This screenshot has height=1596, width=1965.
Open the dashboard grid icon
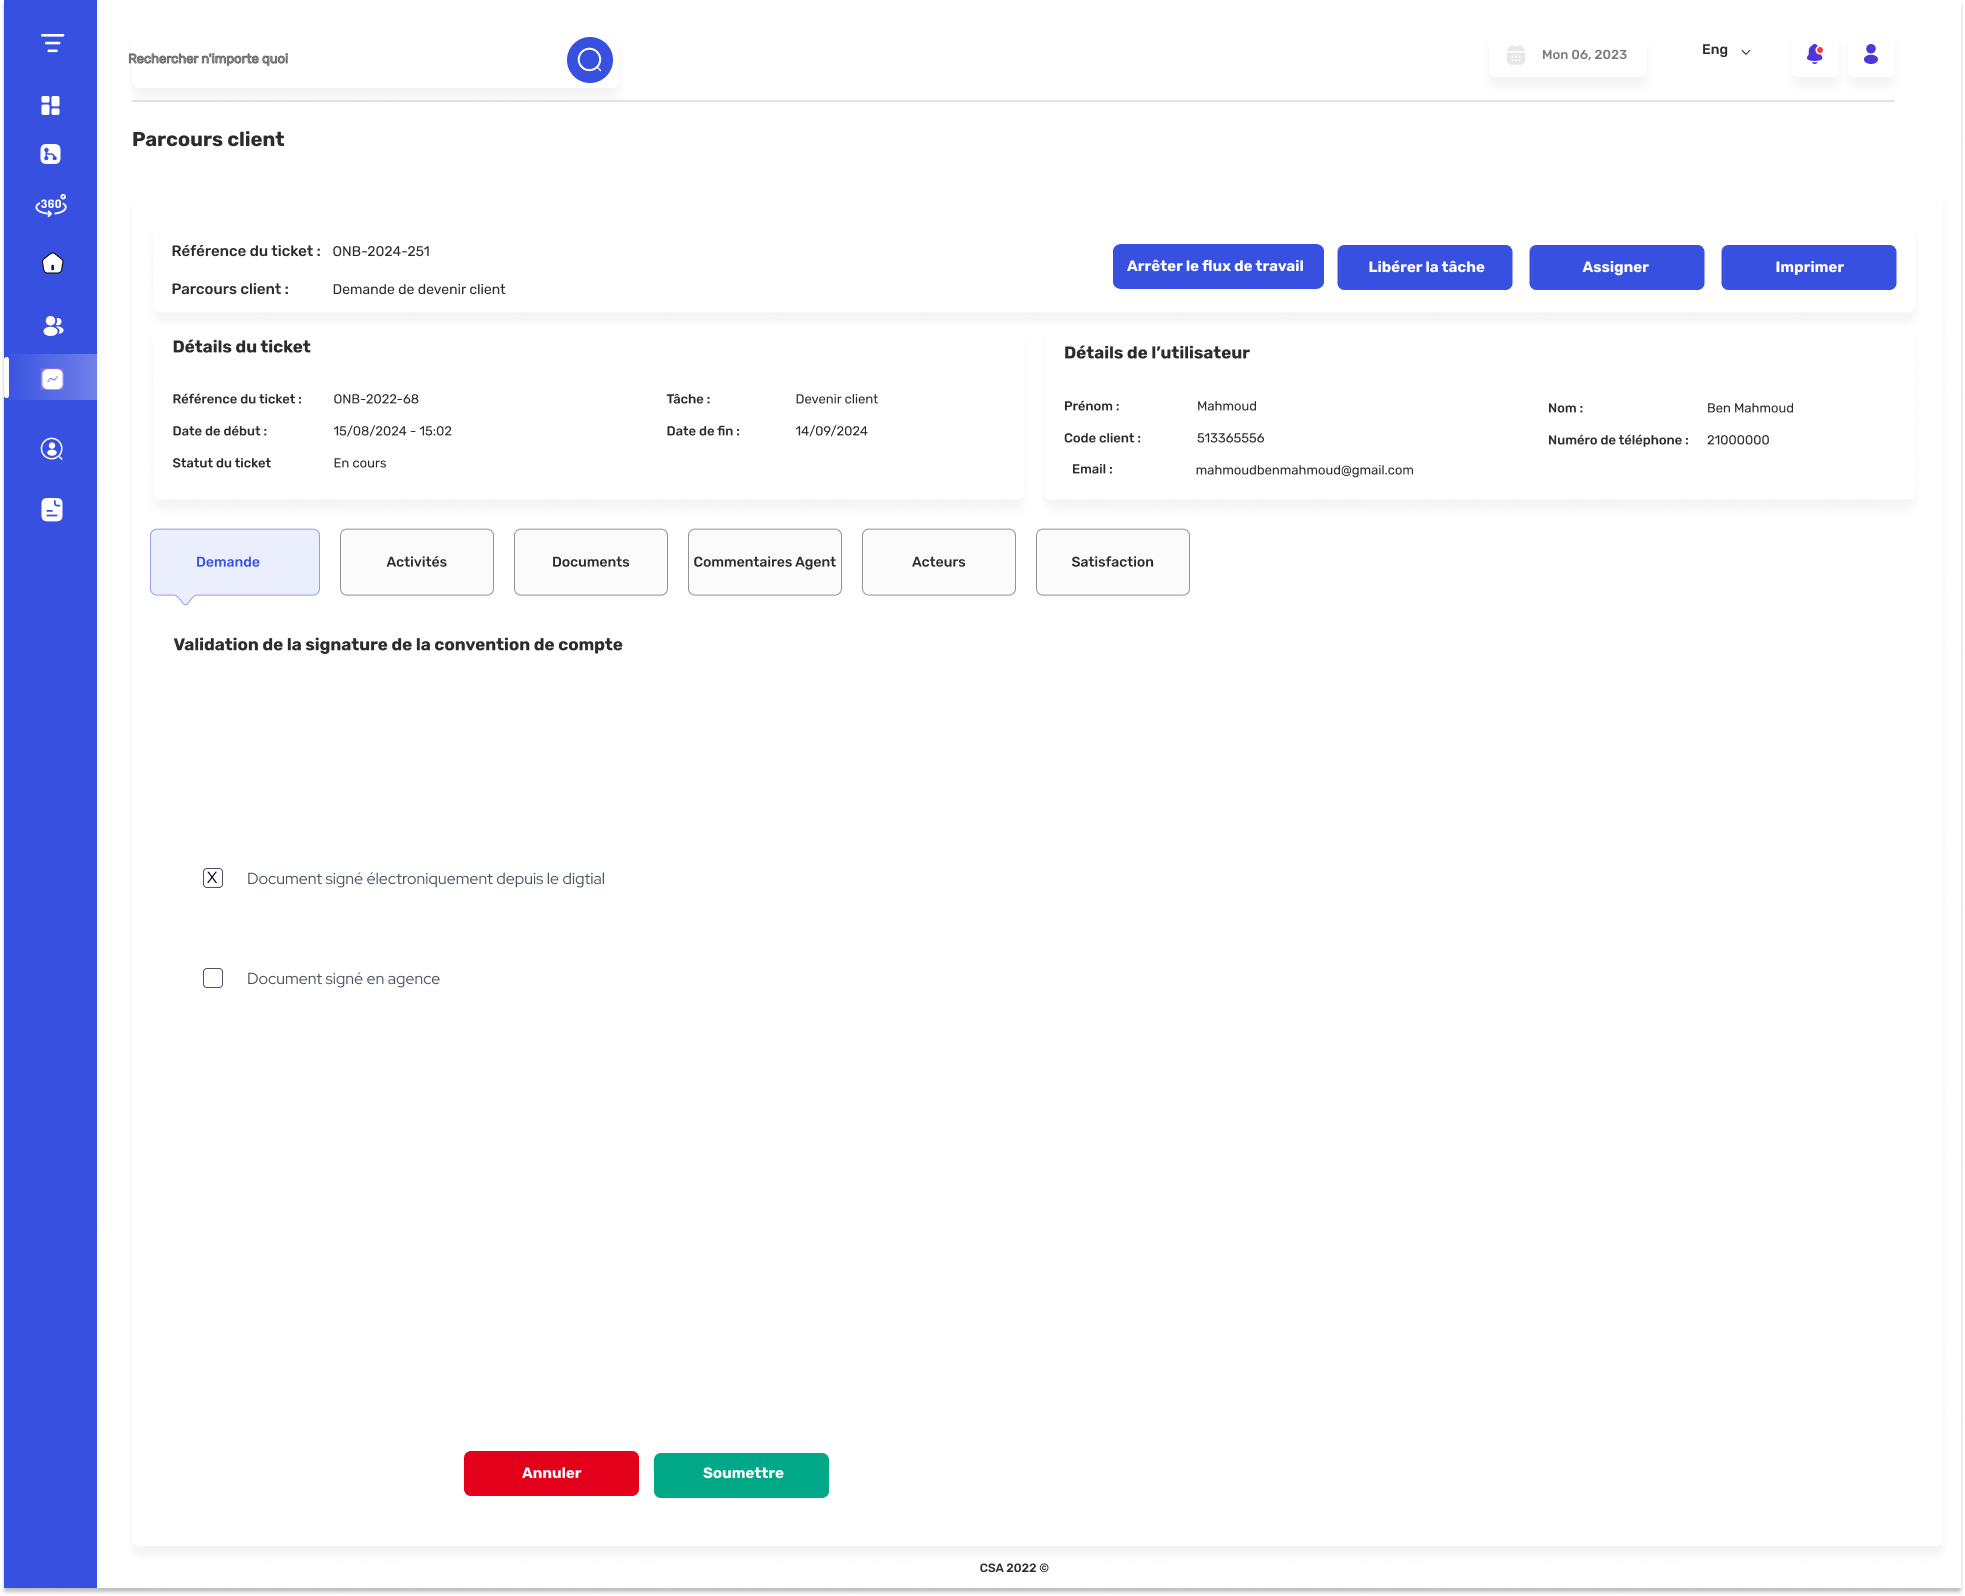coord(51,105)
